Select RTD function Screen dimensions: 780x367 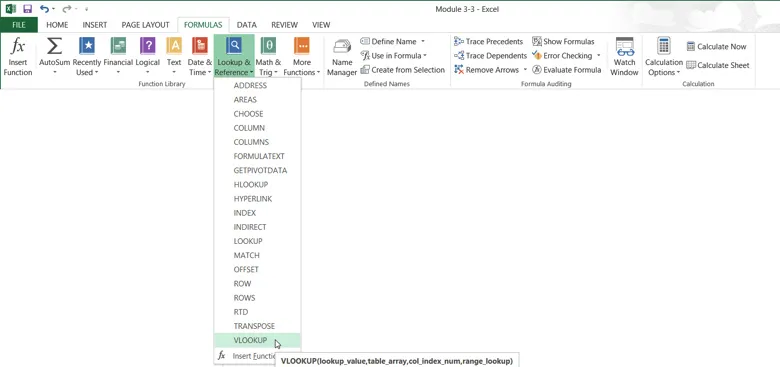click(257, 312)
